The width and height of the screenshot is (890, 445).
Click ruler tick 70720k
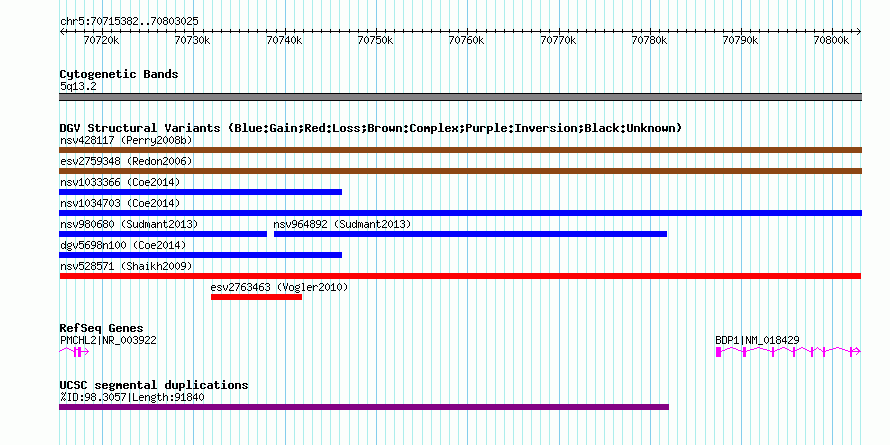coord(102,40)
